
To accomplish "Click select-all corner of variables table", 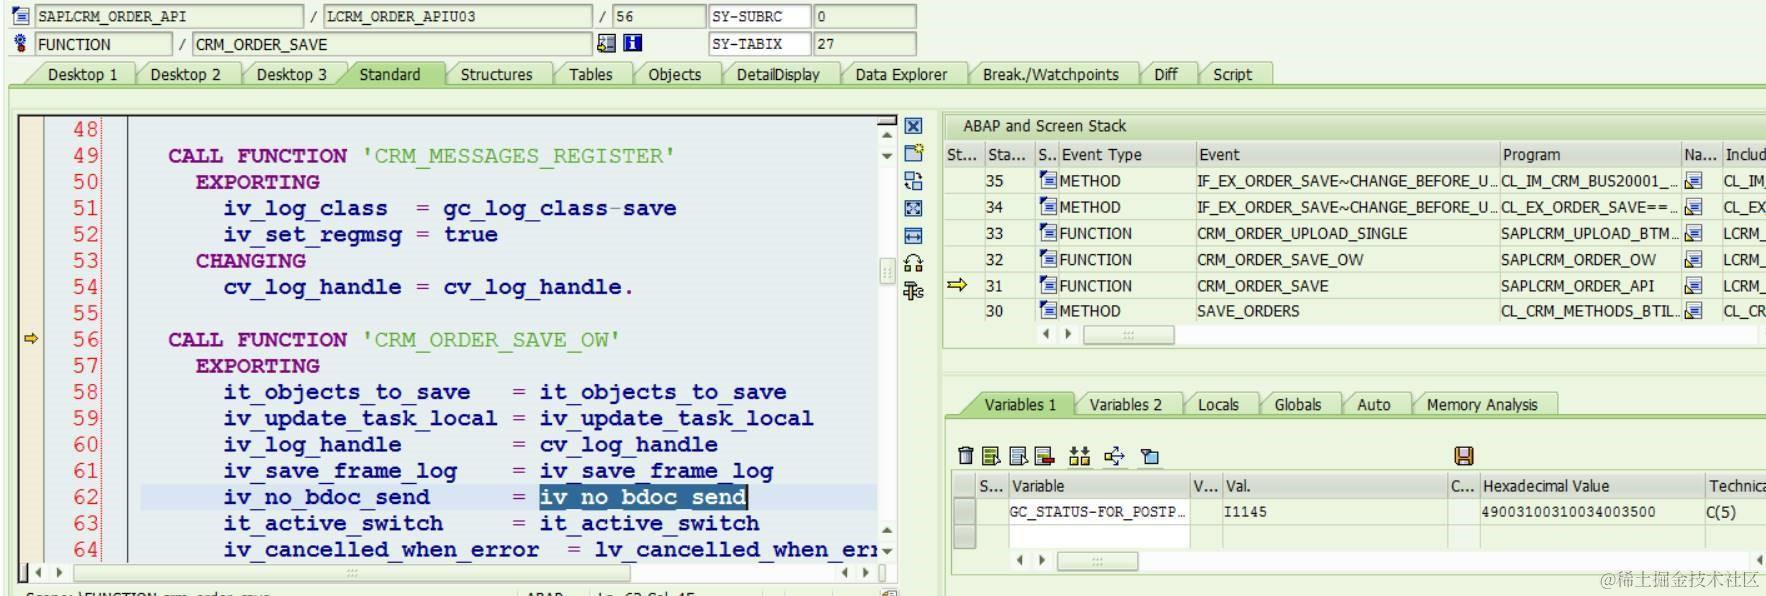I will point(965,485).
